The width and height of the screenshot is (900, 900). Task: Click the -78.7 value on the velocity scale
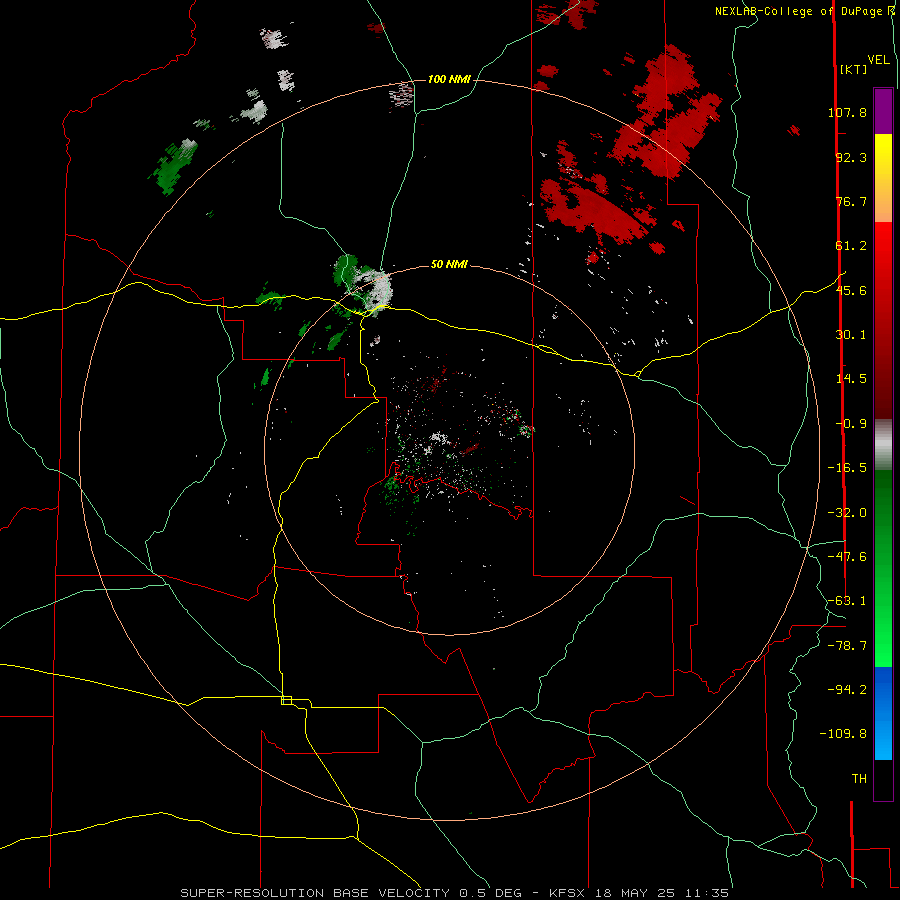(x=847, y=646)
